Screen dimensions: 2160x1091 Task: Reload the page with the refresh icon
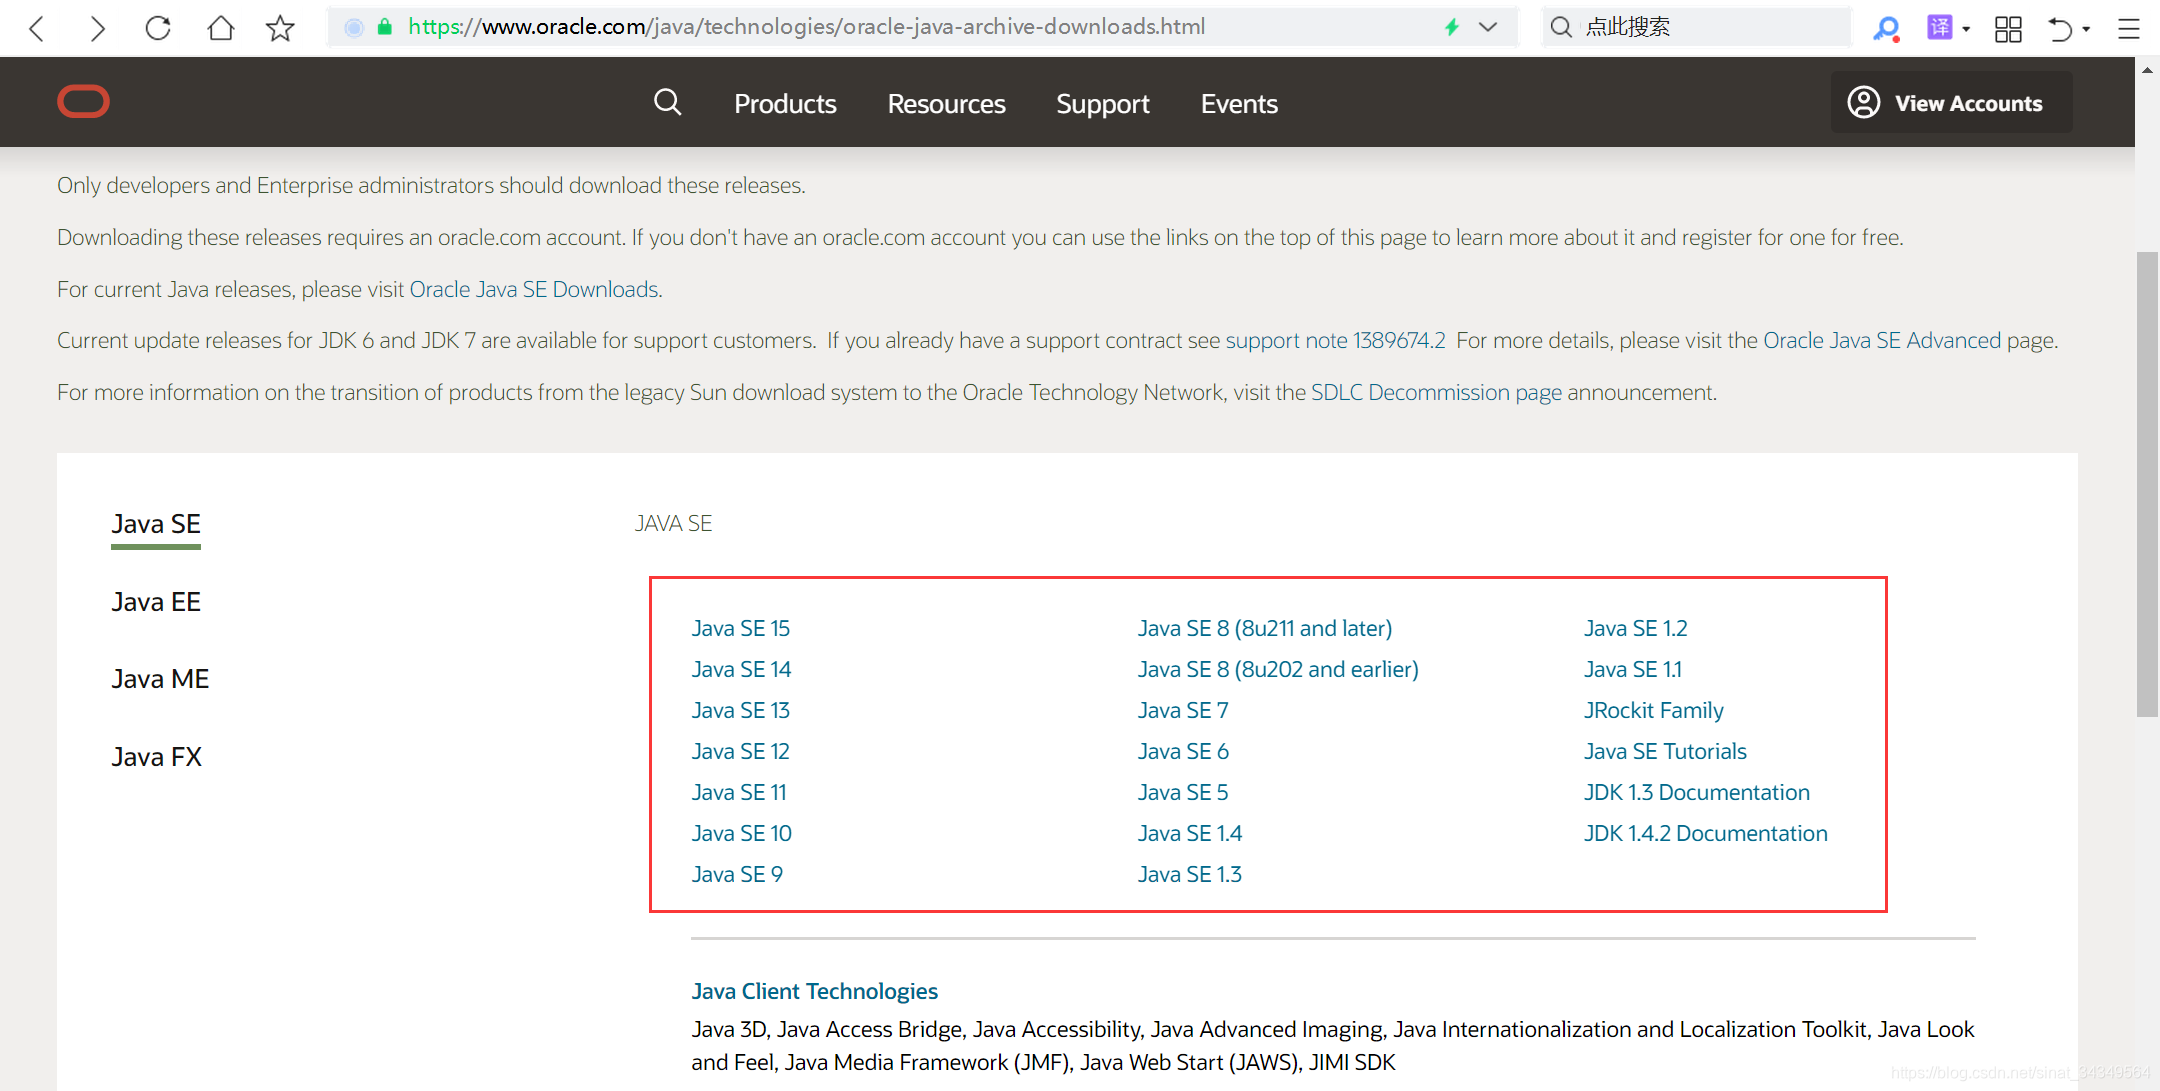[x=158, y=28]
